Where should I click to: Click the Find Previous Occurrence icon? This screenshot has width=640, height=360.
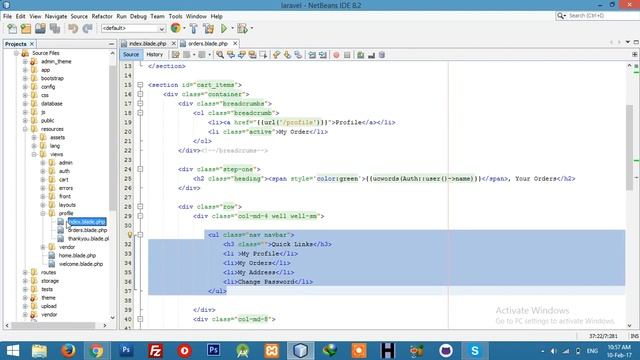pos(231,55)
